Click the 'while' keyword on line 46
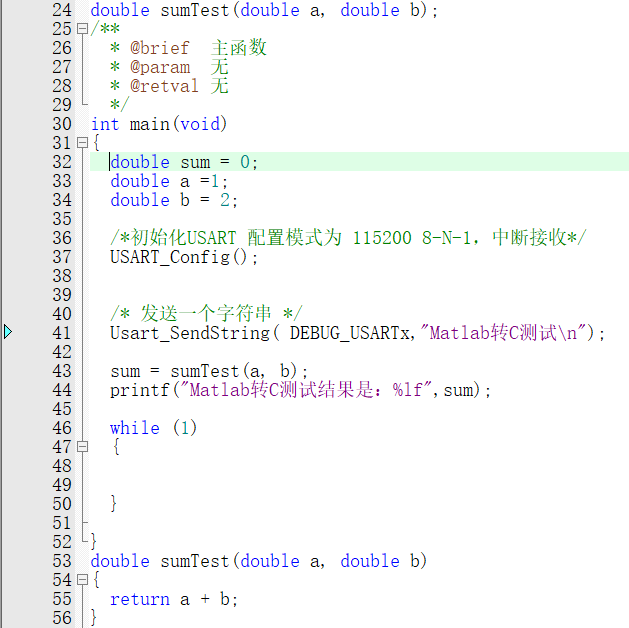The height and width of the screenshot is (628, 629). pyautogui.click(x=135, y=428)
